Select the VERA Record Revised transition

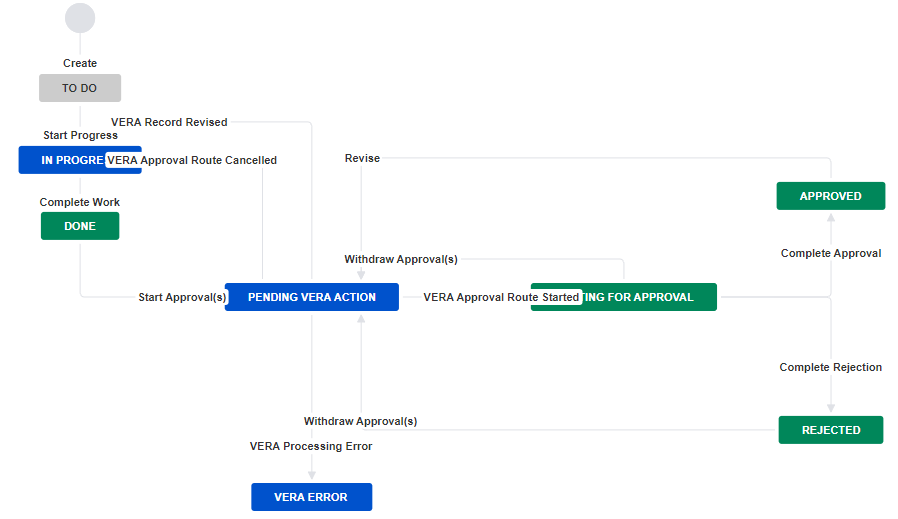169,122
